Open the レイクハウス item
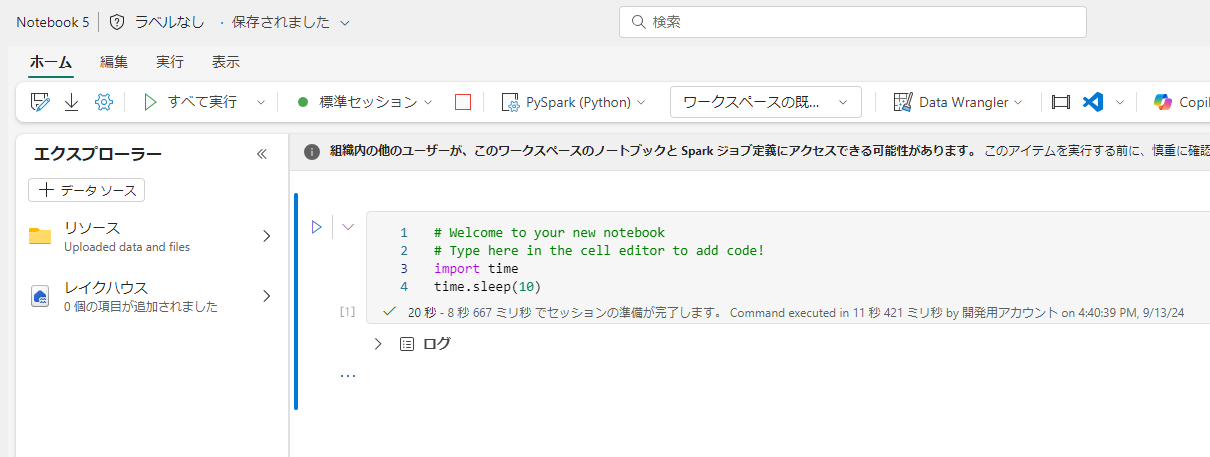The height and width of the screenshot is (457, 1210). pos(151,296)
